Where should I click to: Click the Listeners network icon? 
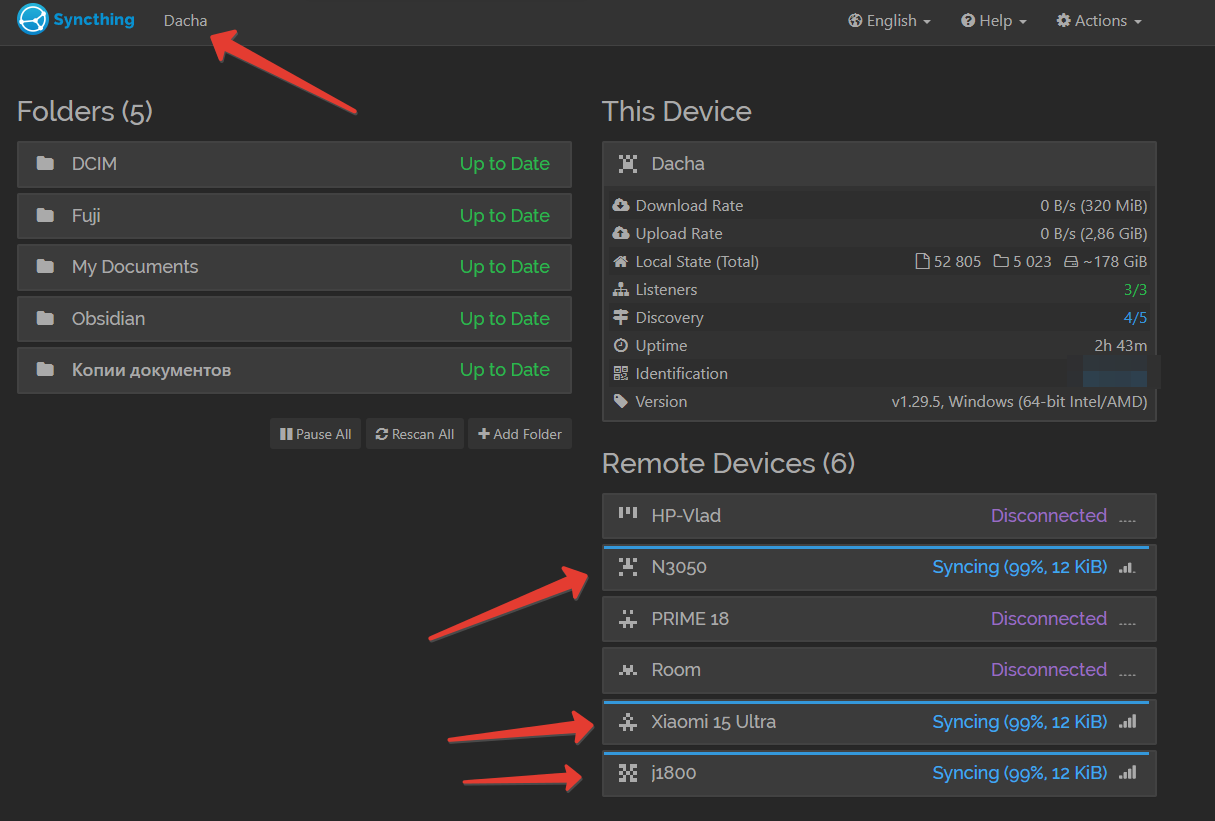pyautogui.click(x=621, y=289)
